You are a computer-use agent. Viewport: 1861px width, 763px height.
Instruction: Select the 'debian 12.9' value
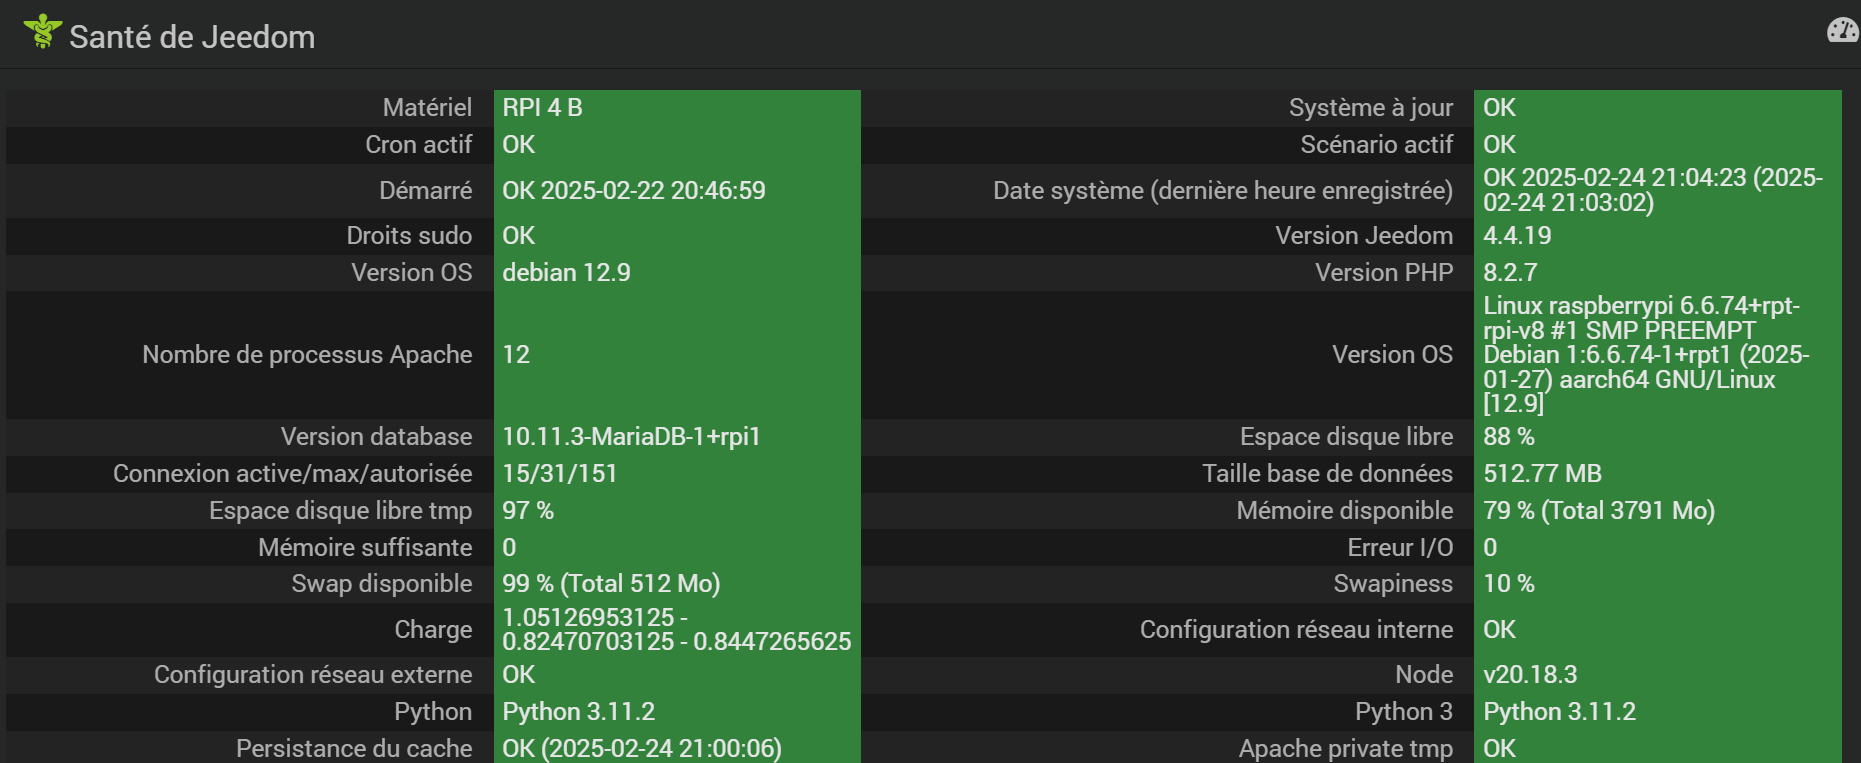(x=566, y=272)
